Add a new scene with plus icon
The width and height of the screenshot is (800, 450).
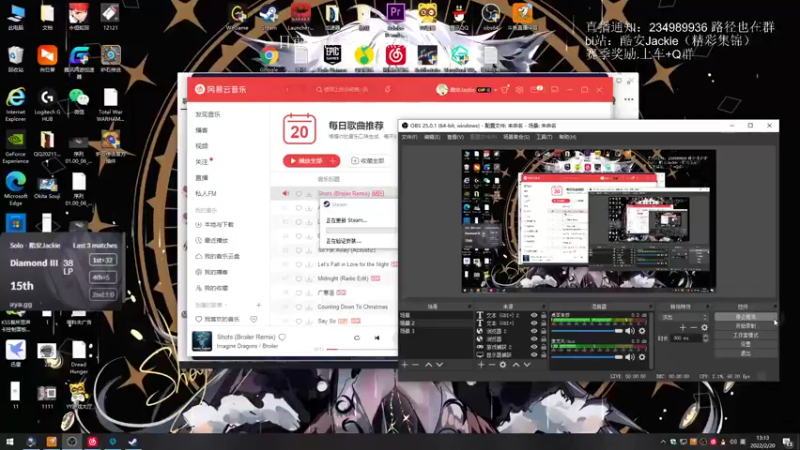(x=405, y=365)
